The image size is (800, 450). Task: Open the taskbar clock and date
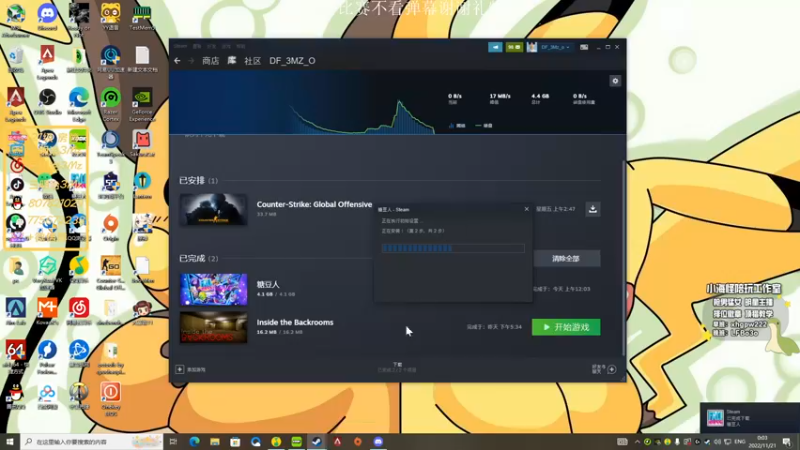762,441
